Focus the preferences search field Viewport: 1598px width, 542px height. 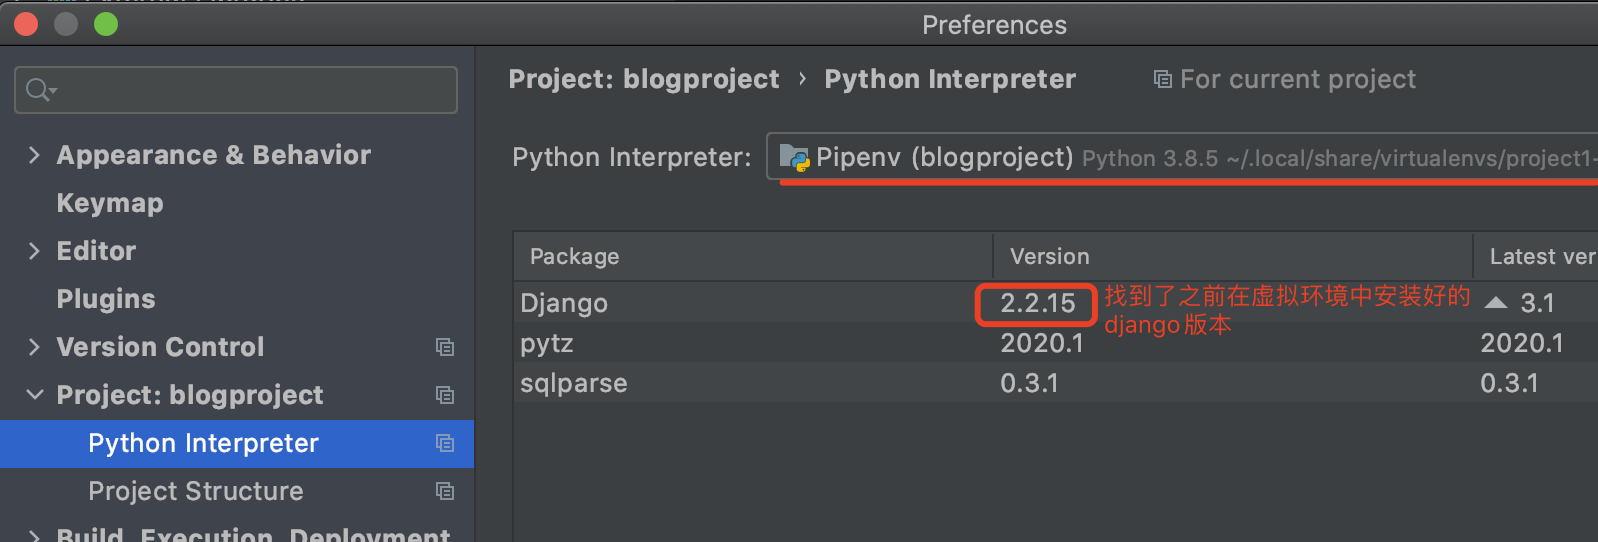coord(250,90)
